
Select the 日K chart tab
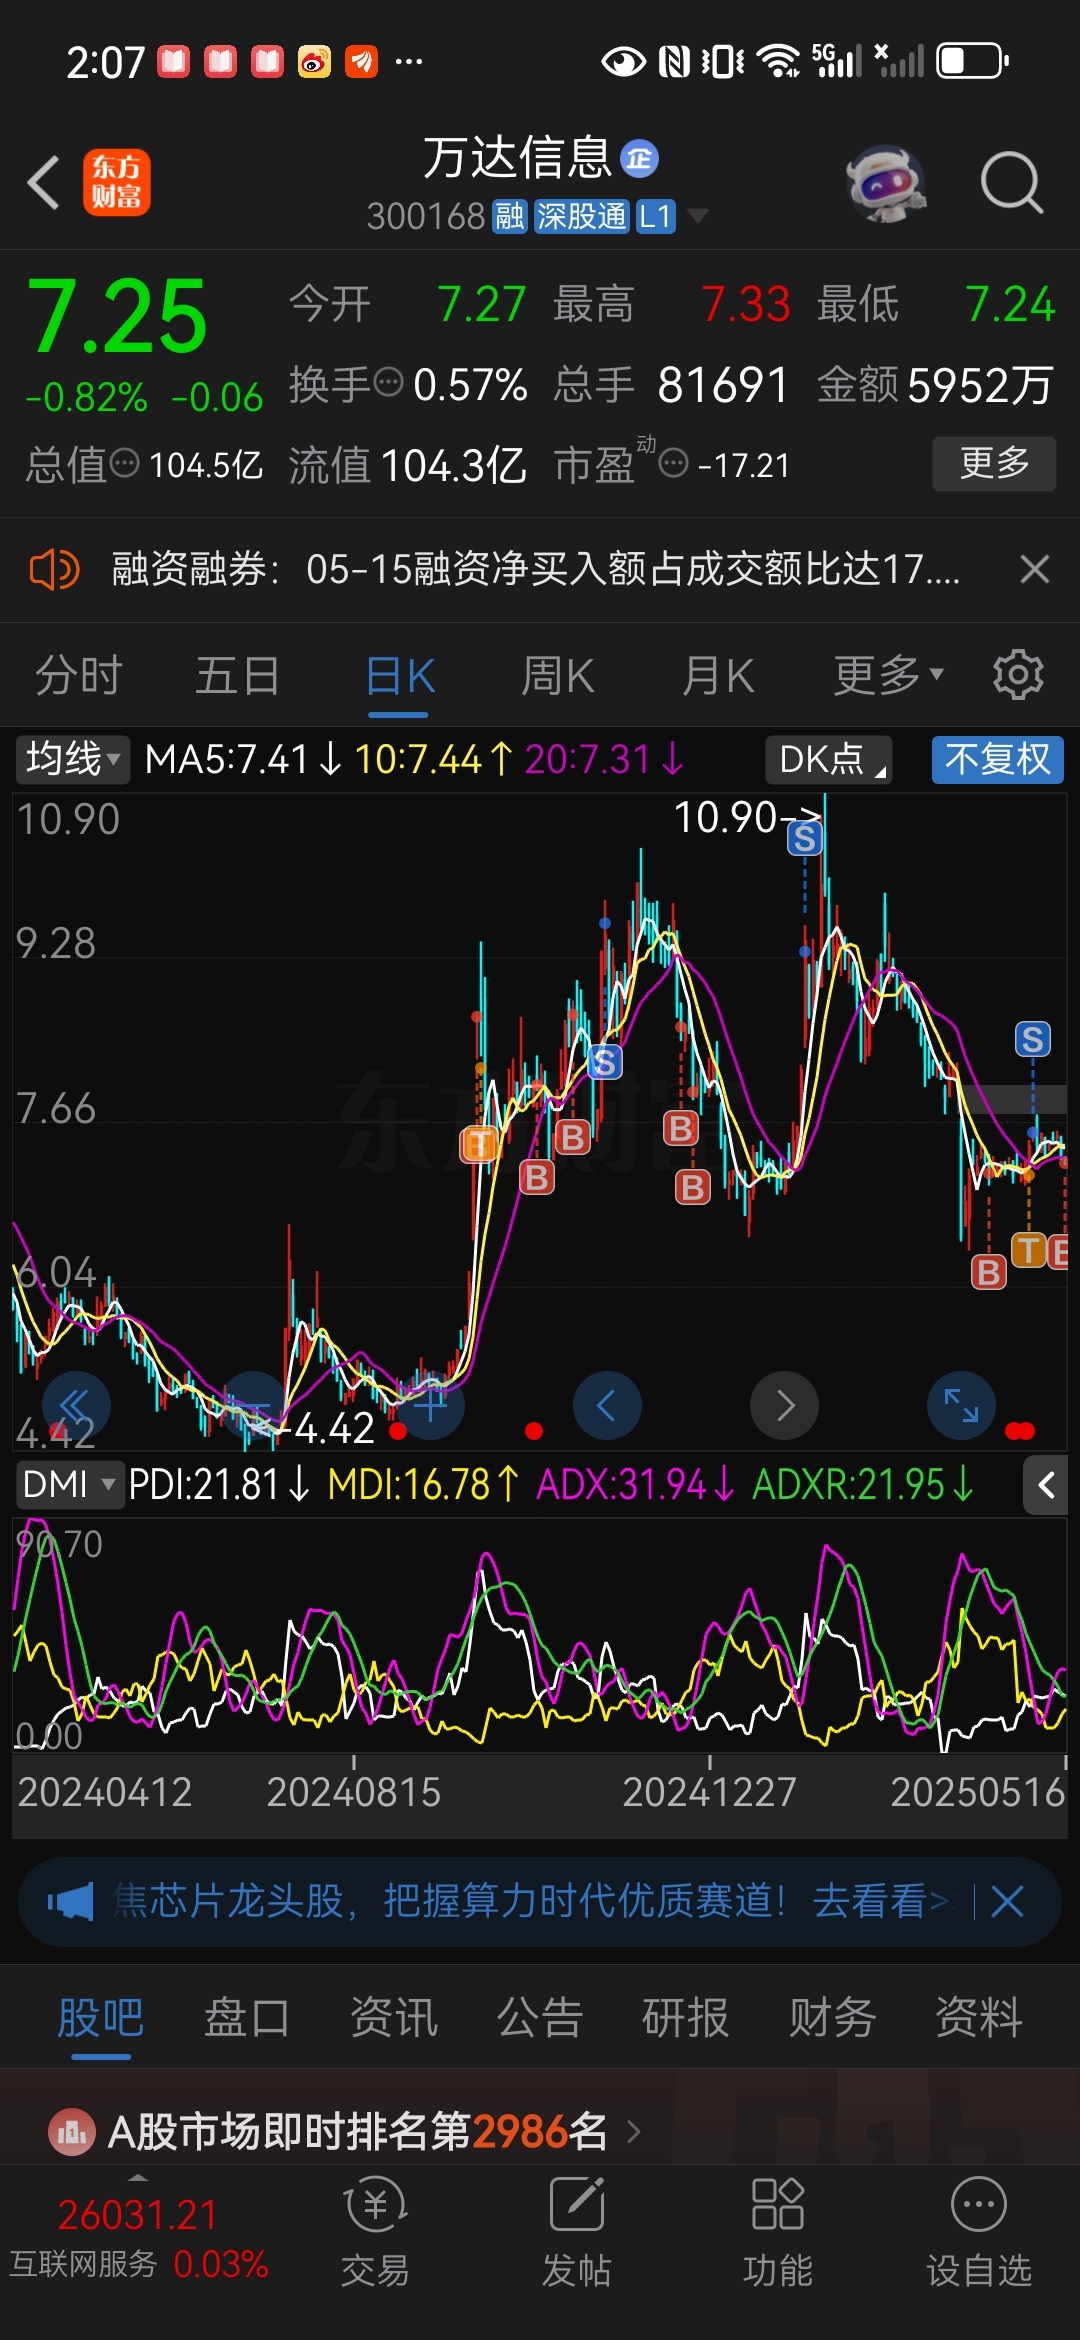coord(399,676)
